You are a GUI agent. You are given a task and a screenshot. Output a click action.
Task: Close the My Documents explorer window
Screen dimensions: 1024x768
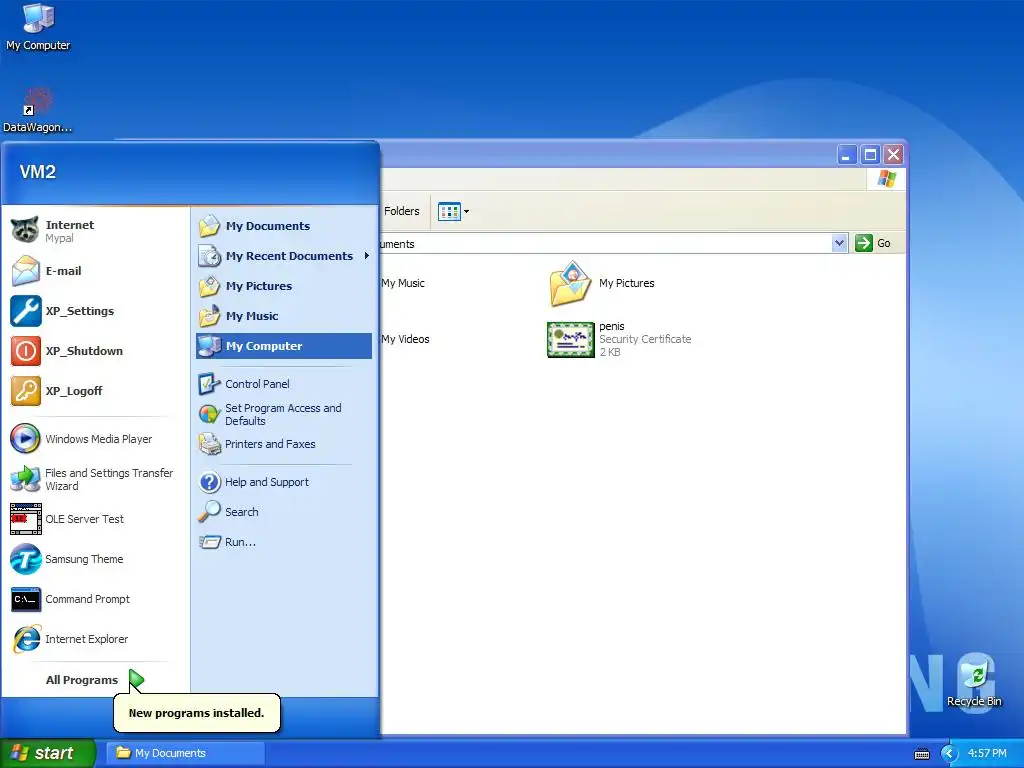tap(893, 155)
